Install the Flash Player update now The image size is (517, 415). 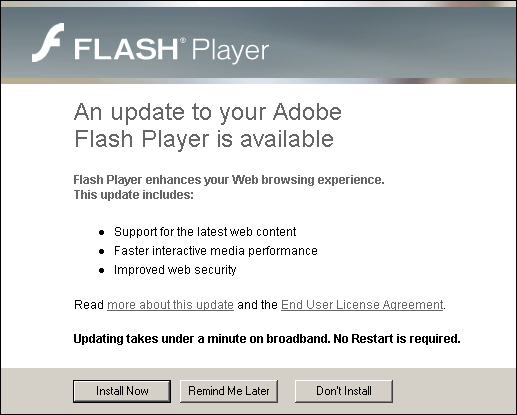[x=122, y=391]
